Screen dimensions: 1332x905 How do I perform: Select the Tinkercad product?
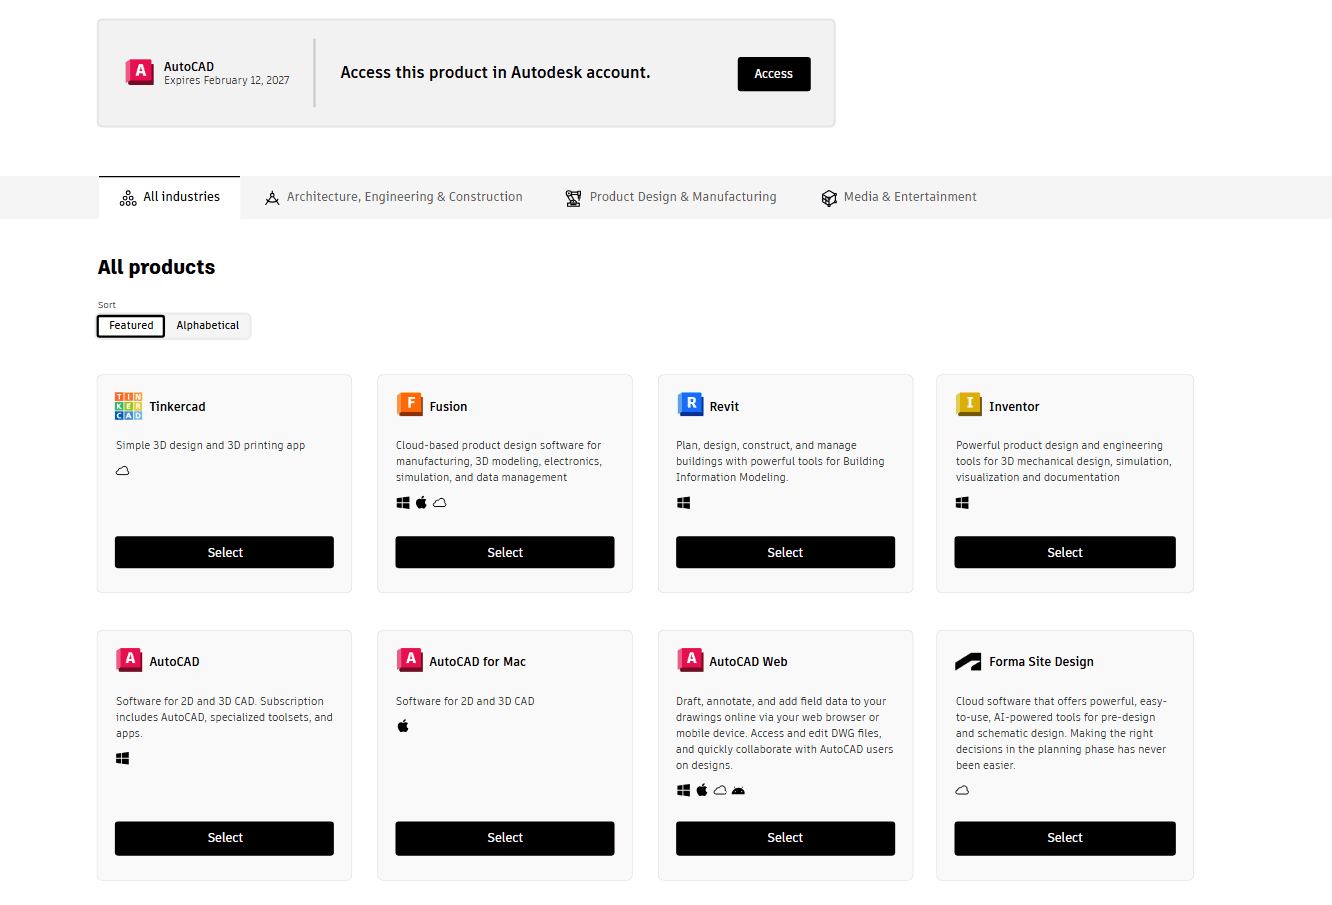pos(224,552)
